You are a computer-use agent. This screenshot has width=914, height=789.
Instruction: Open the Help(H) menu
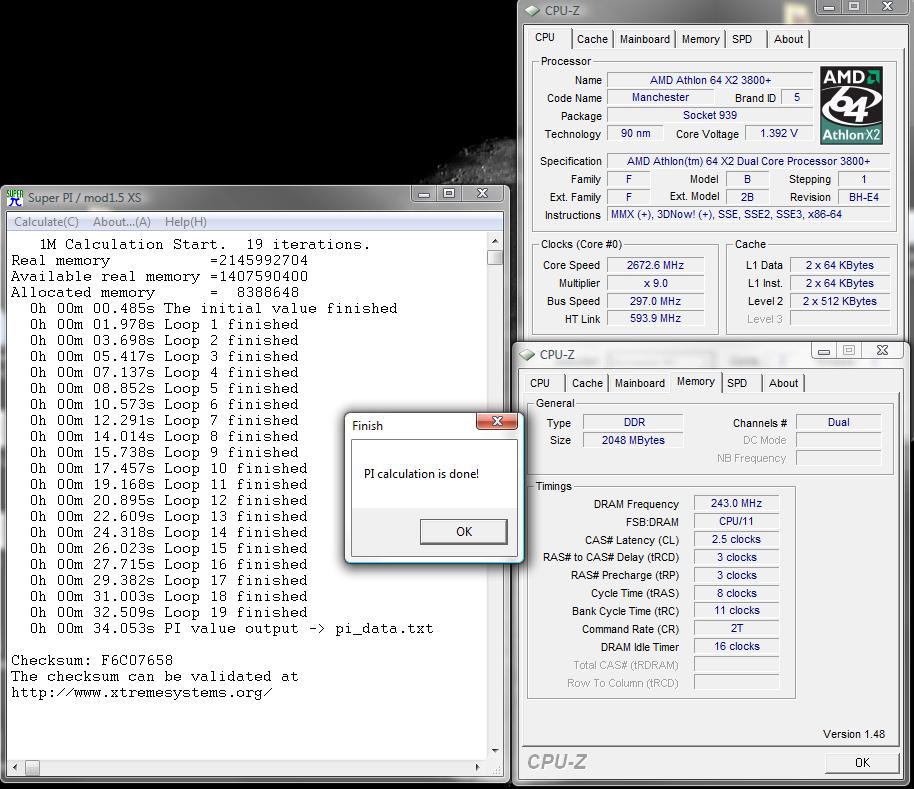[x=186, y=222]
